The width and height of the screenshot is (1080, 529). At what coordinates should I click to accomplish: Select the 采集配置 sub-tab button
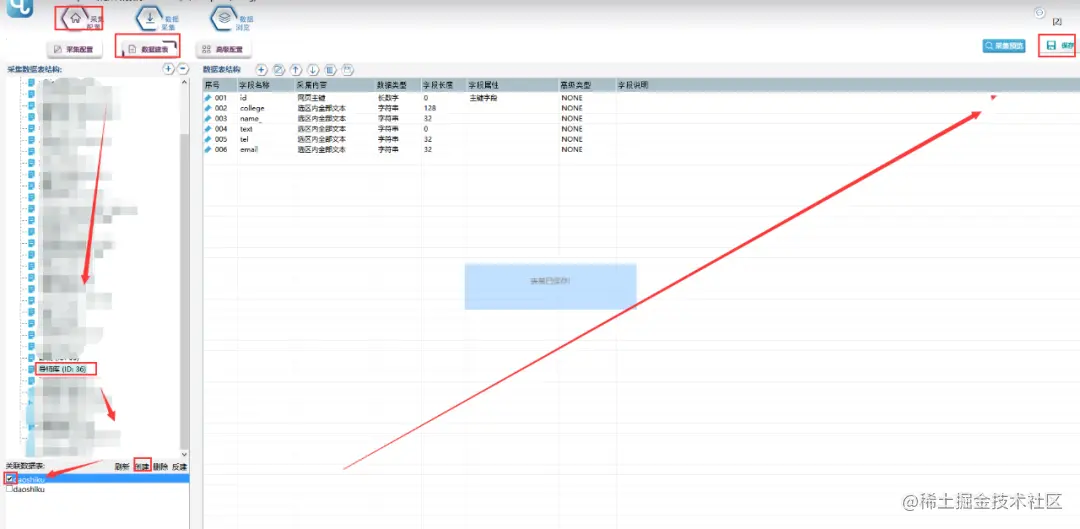tap(74, 50)
